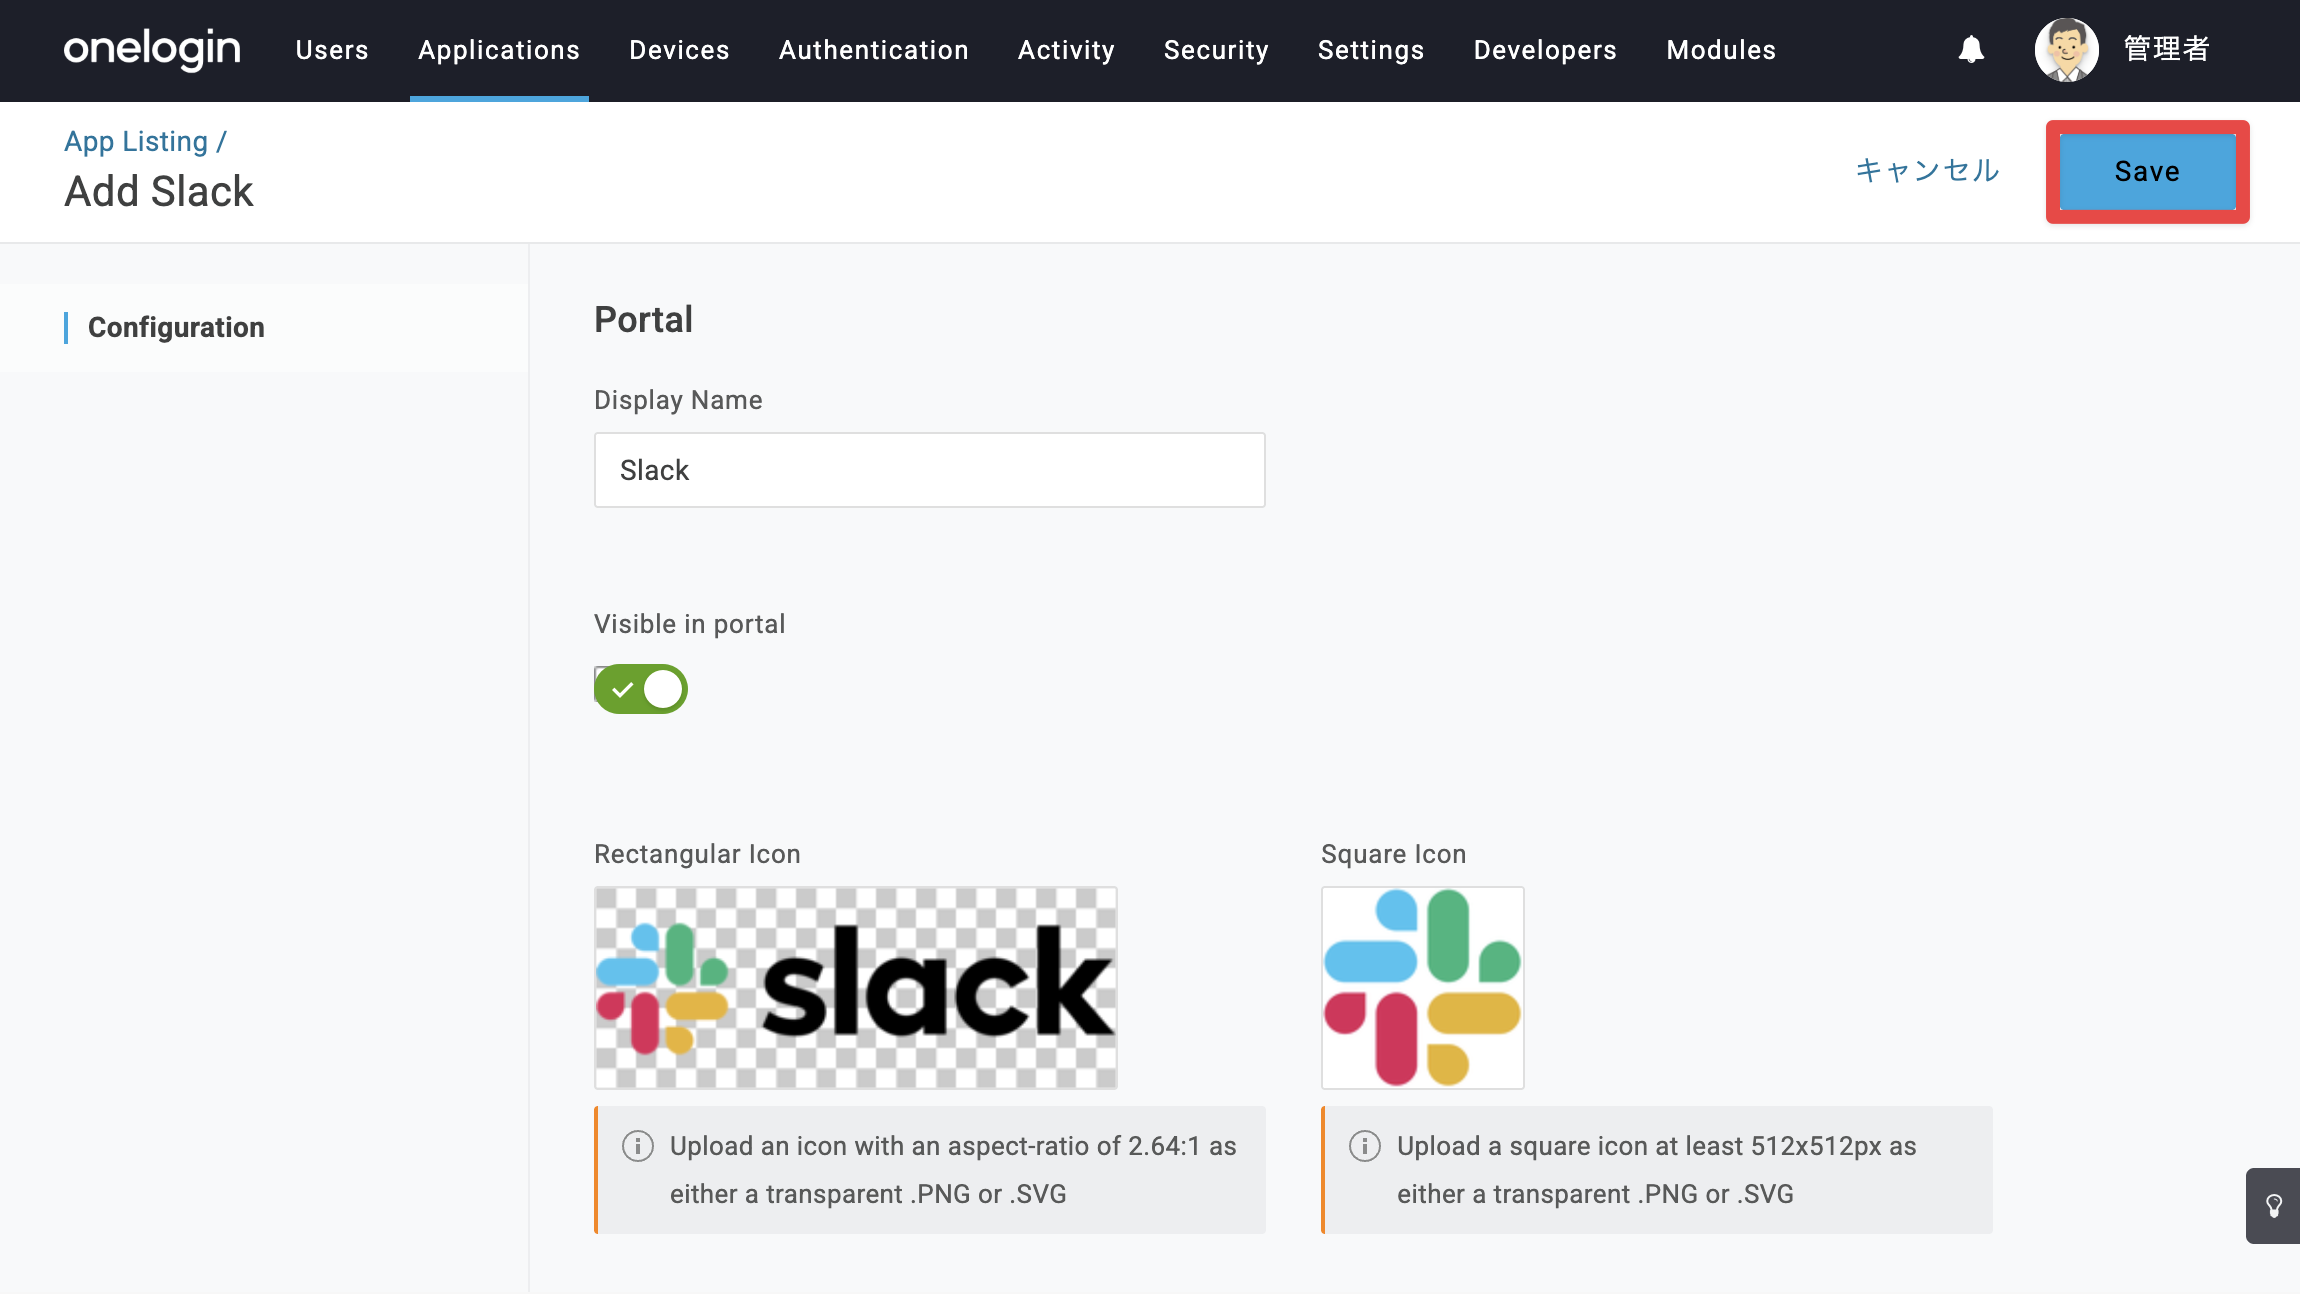Click the info icon under Square Icon
Screen dimensions: 2300x1294
pos(1365,1146)
